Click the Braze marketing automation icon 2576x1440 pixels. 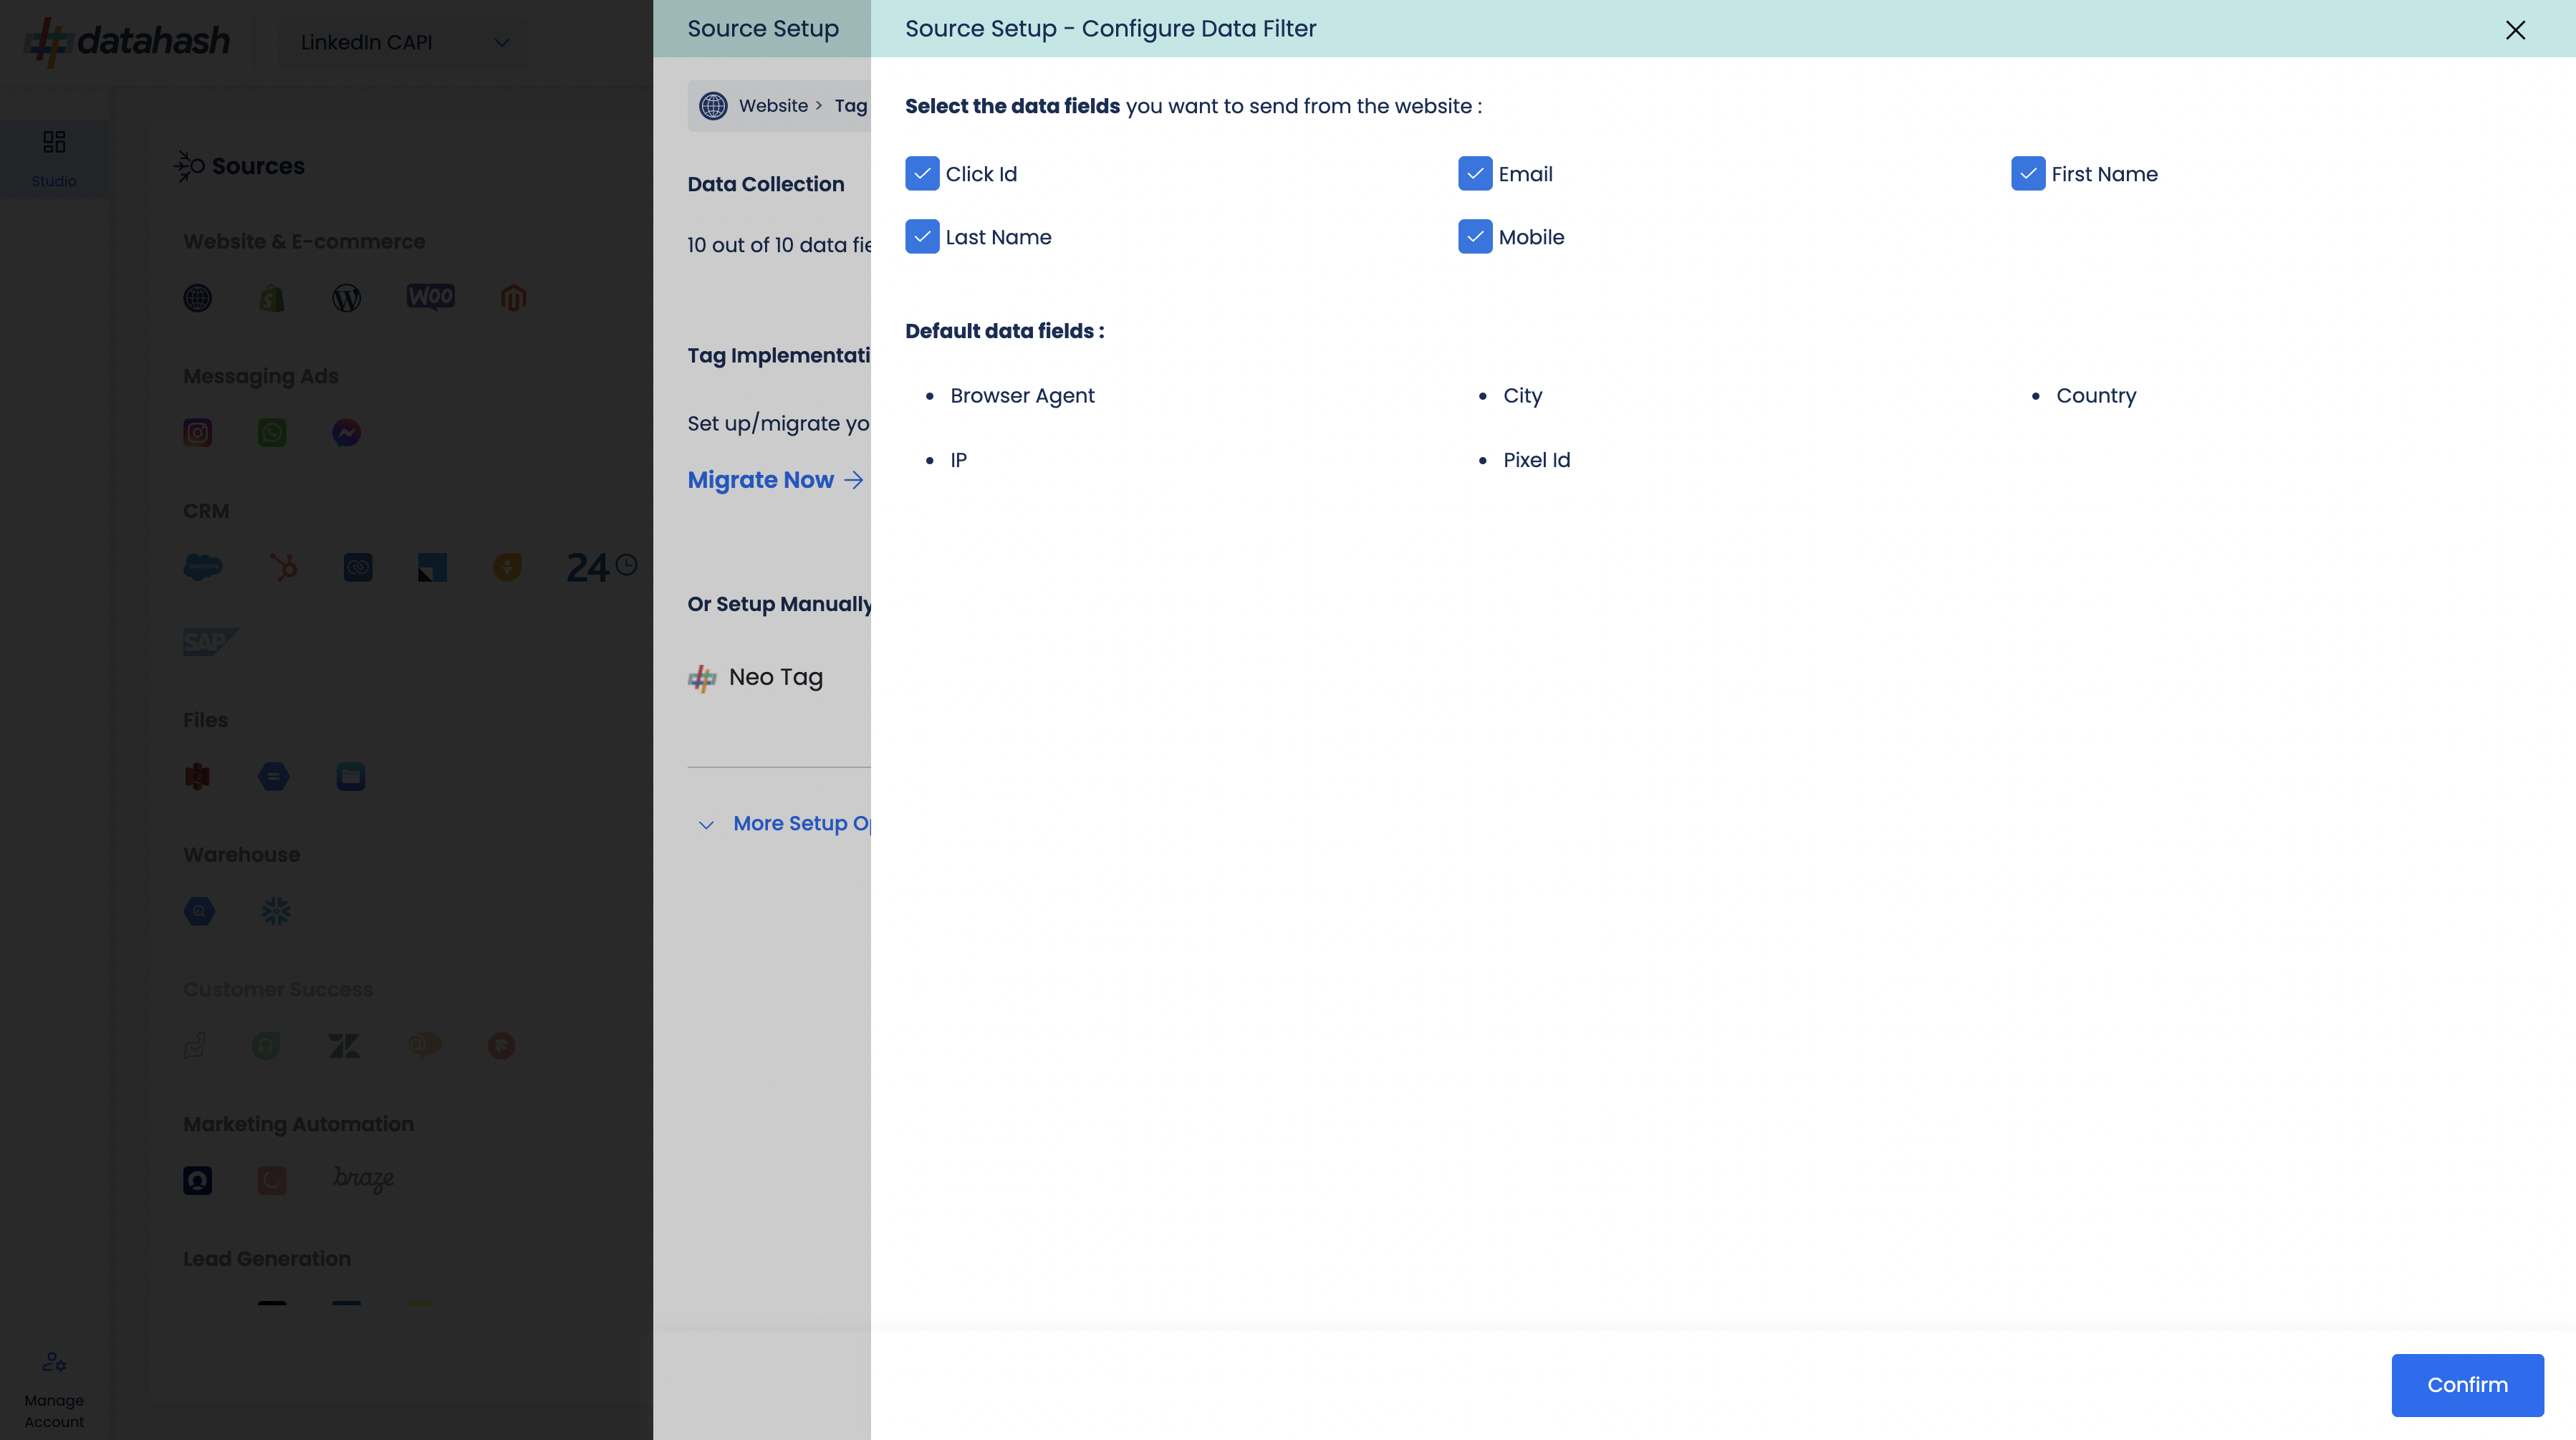coord(363,1180)
